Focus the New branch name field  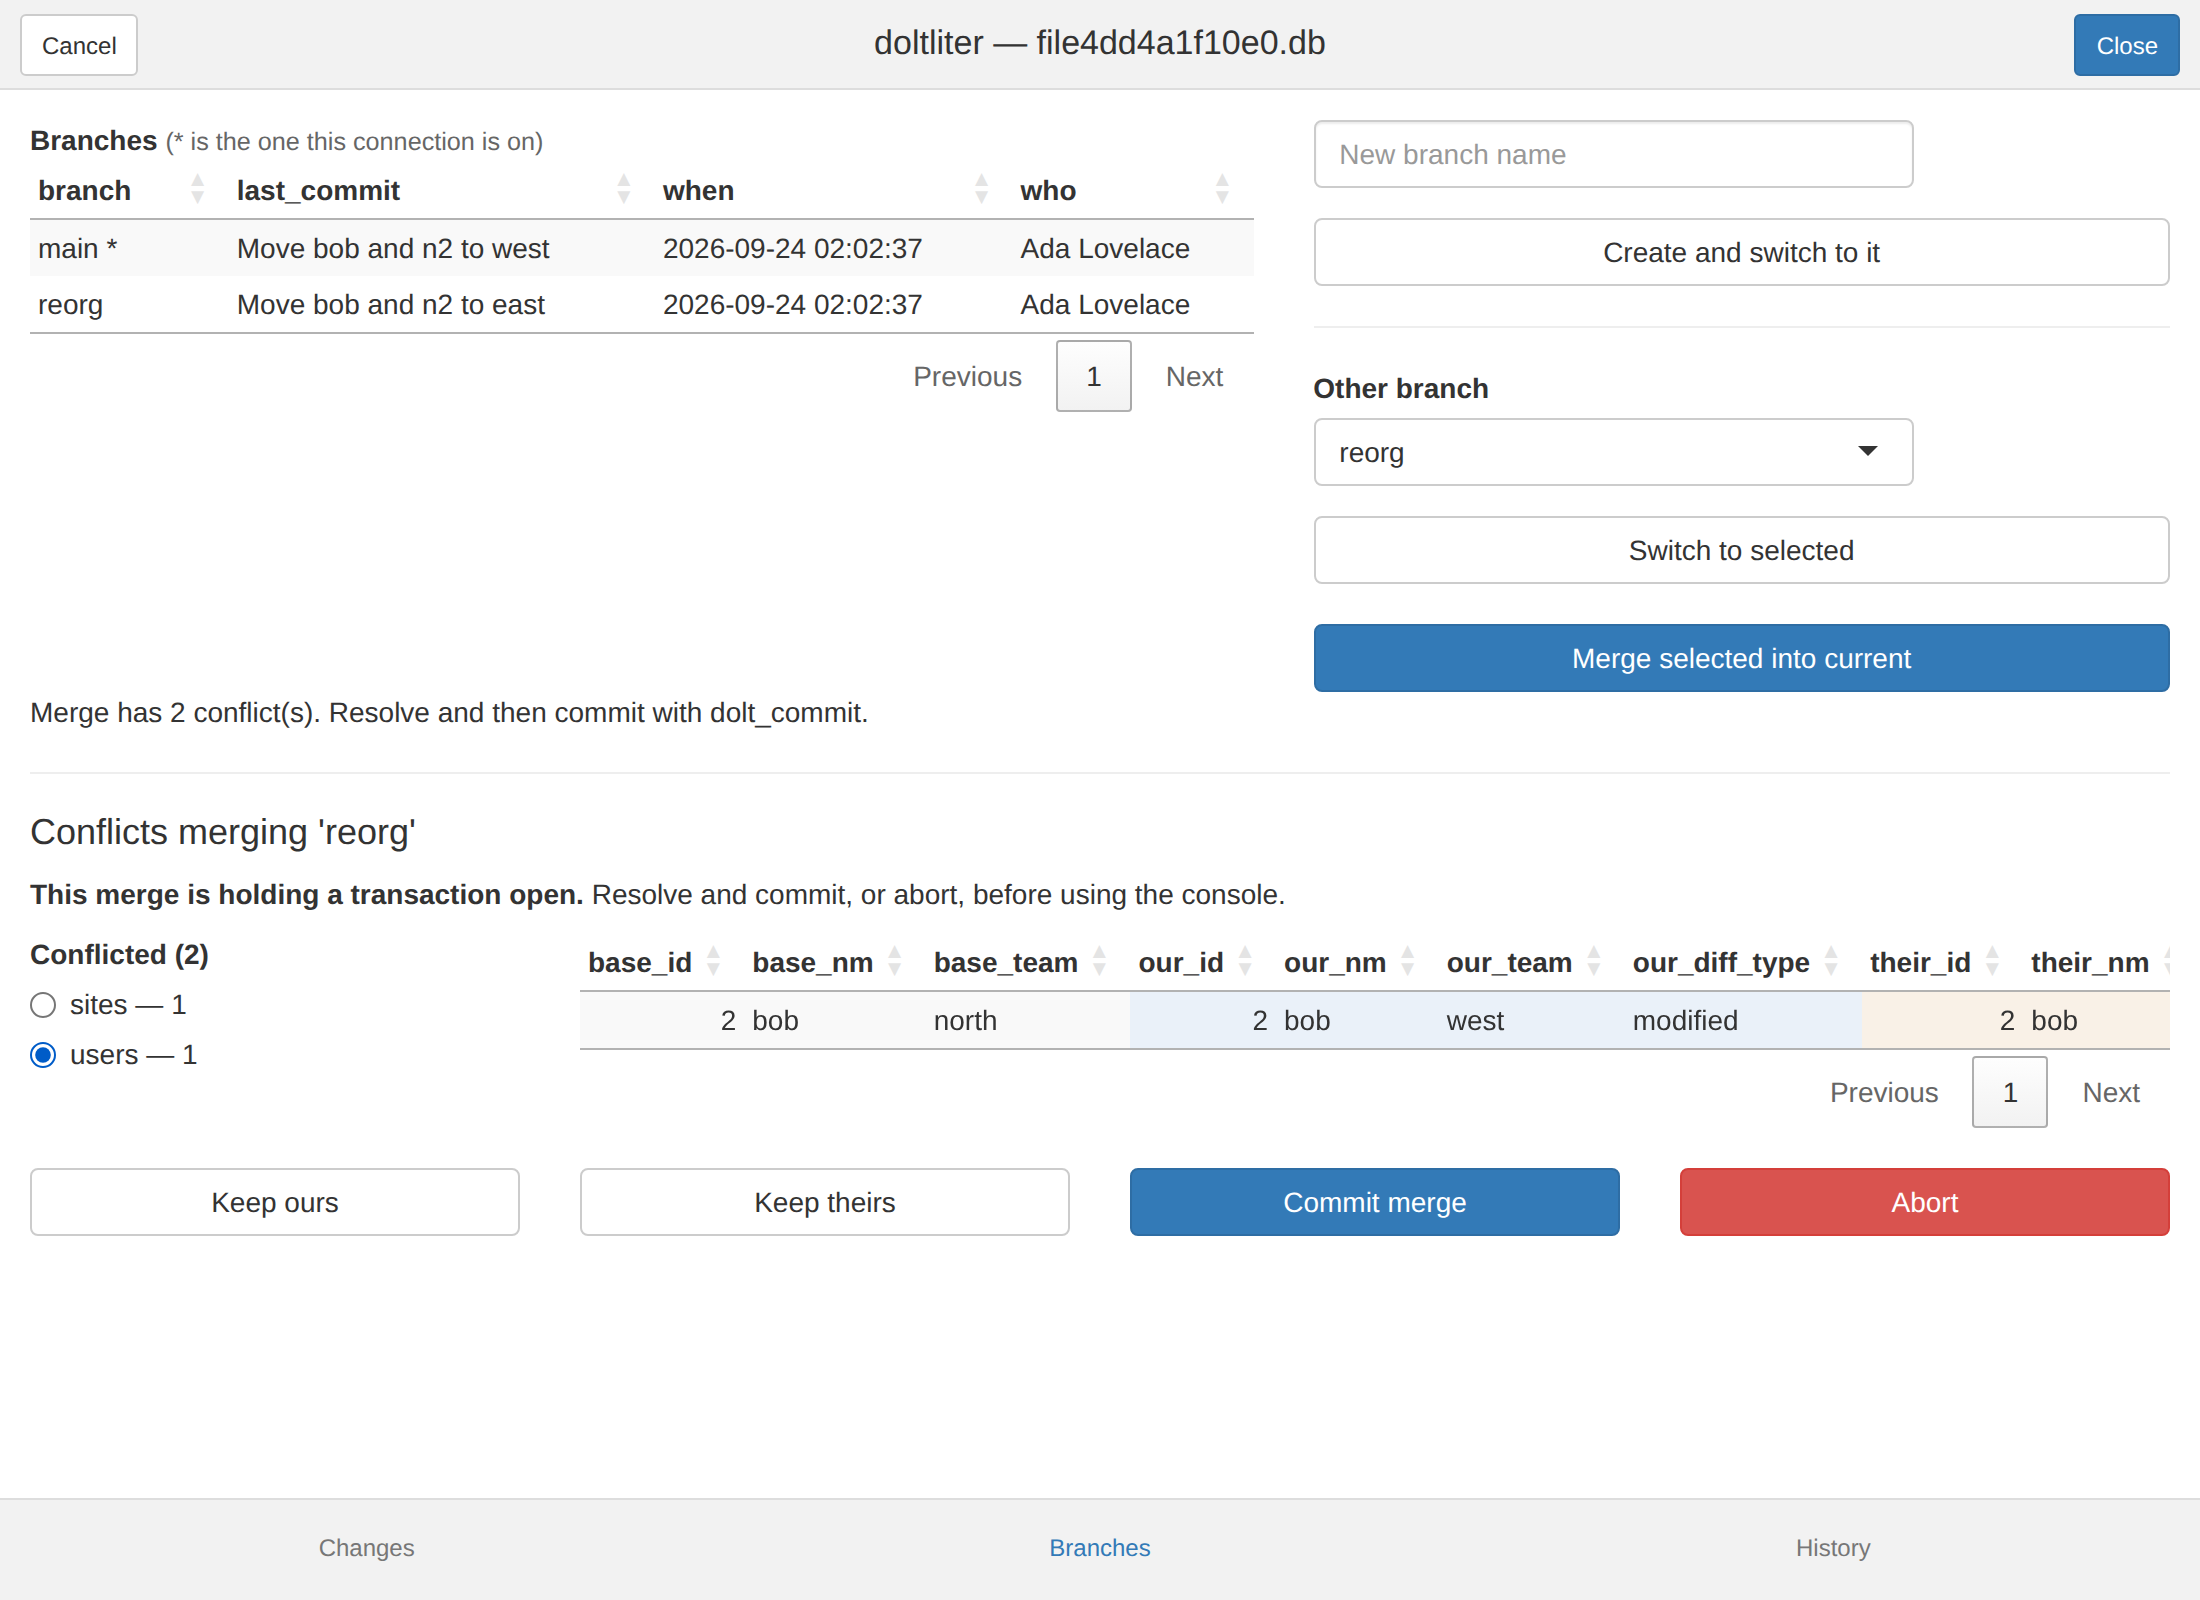(x=1613, y=154)
